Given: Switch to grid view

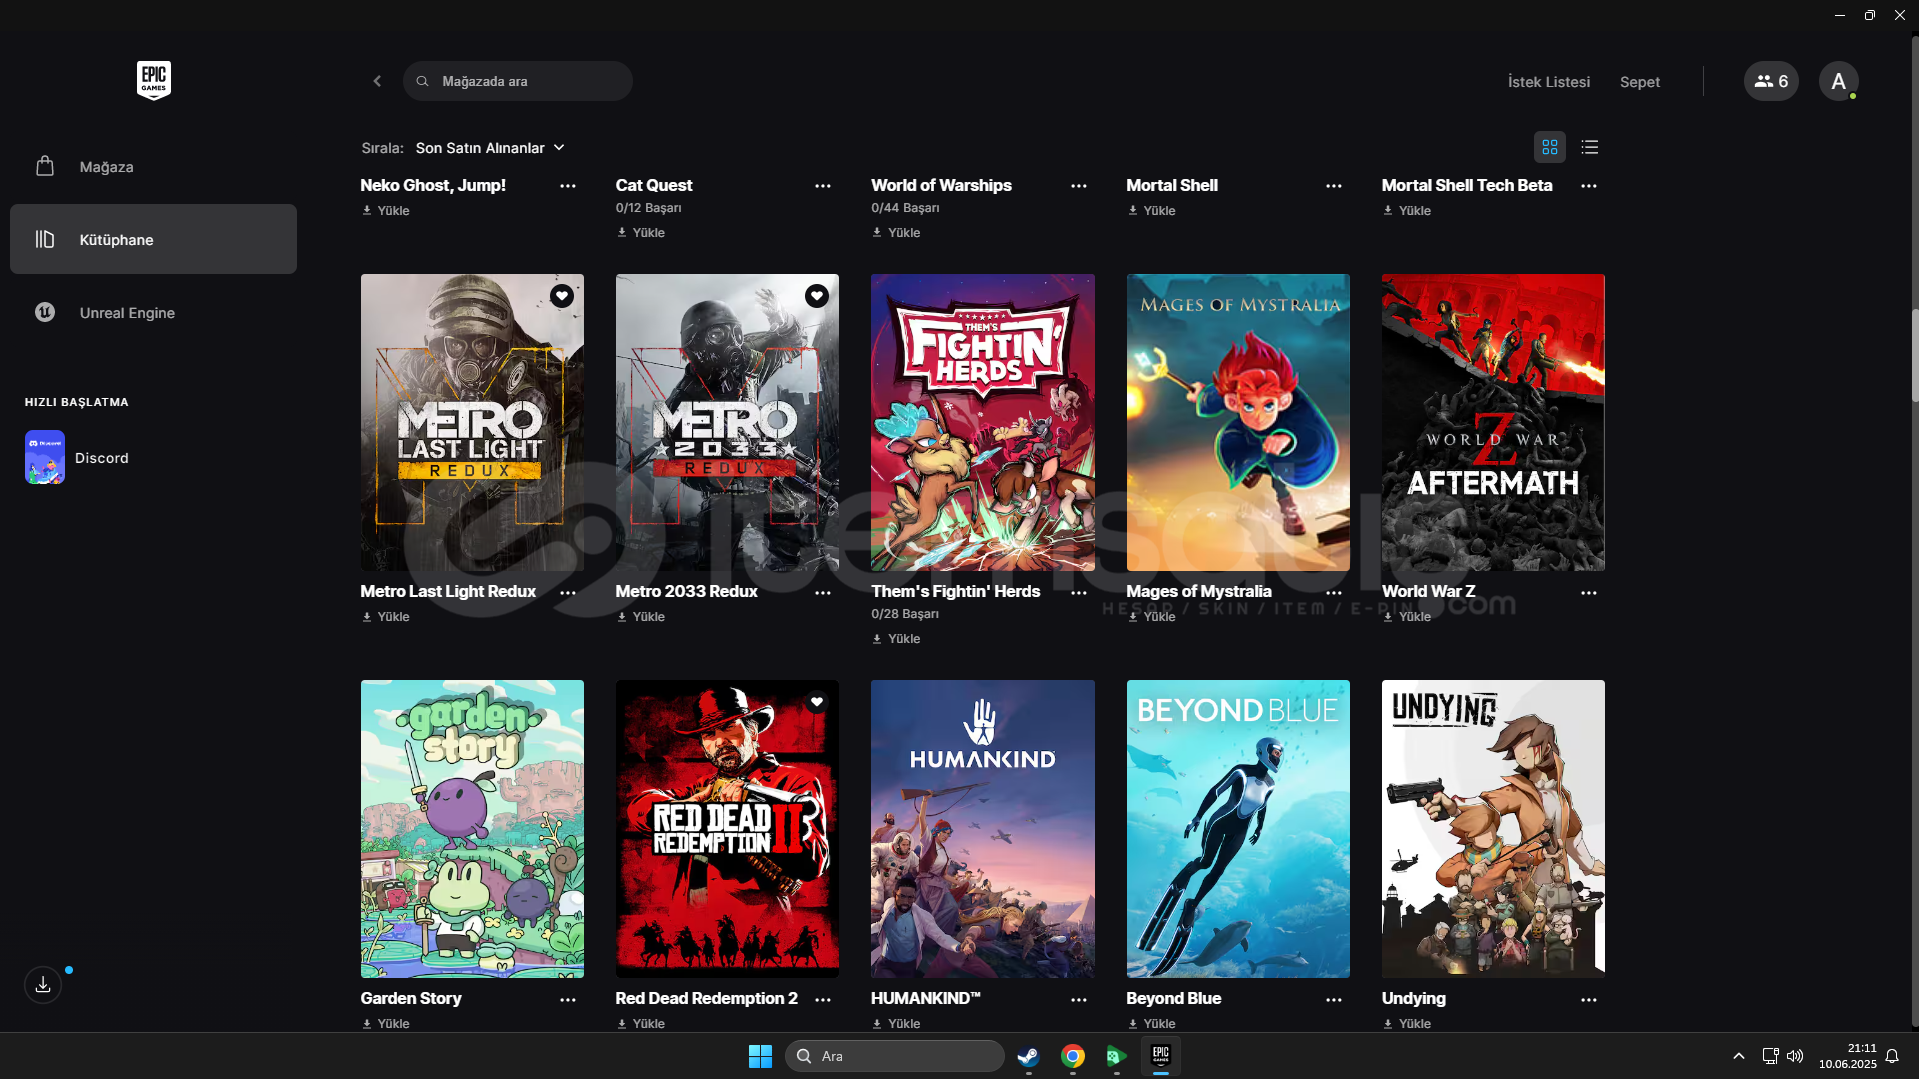Looking at the screenshot, I should (1550, 148).
